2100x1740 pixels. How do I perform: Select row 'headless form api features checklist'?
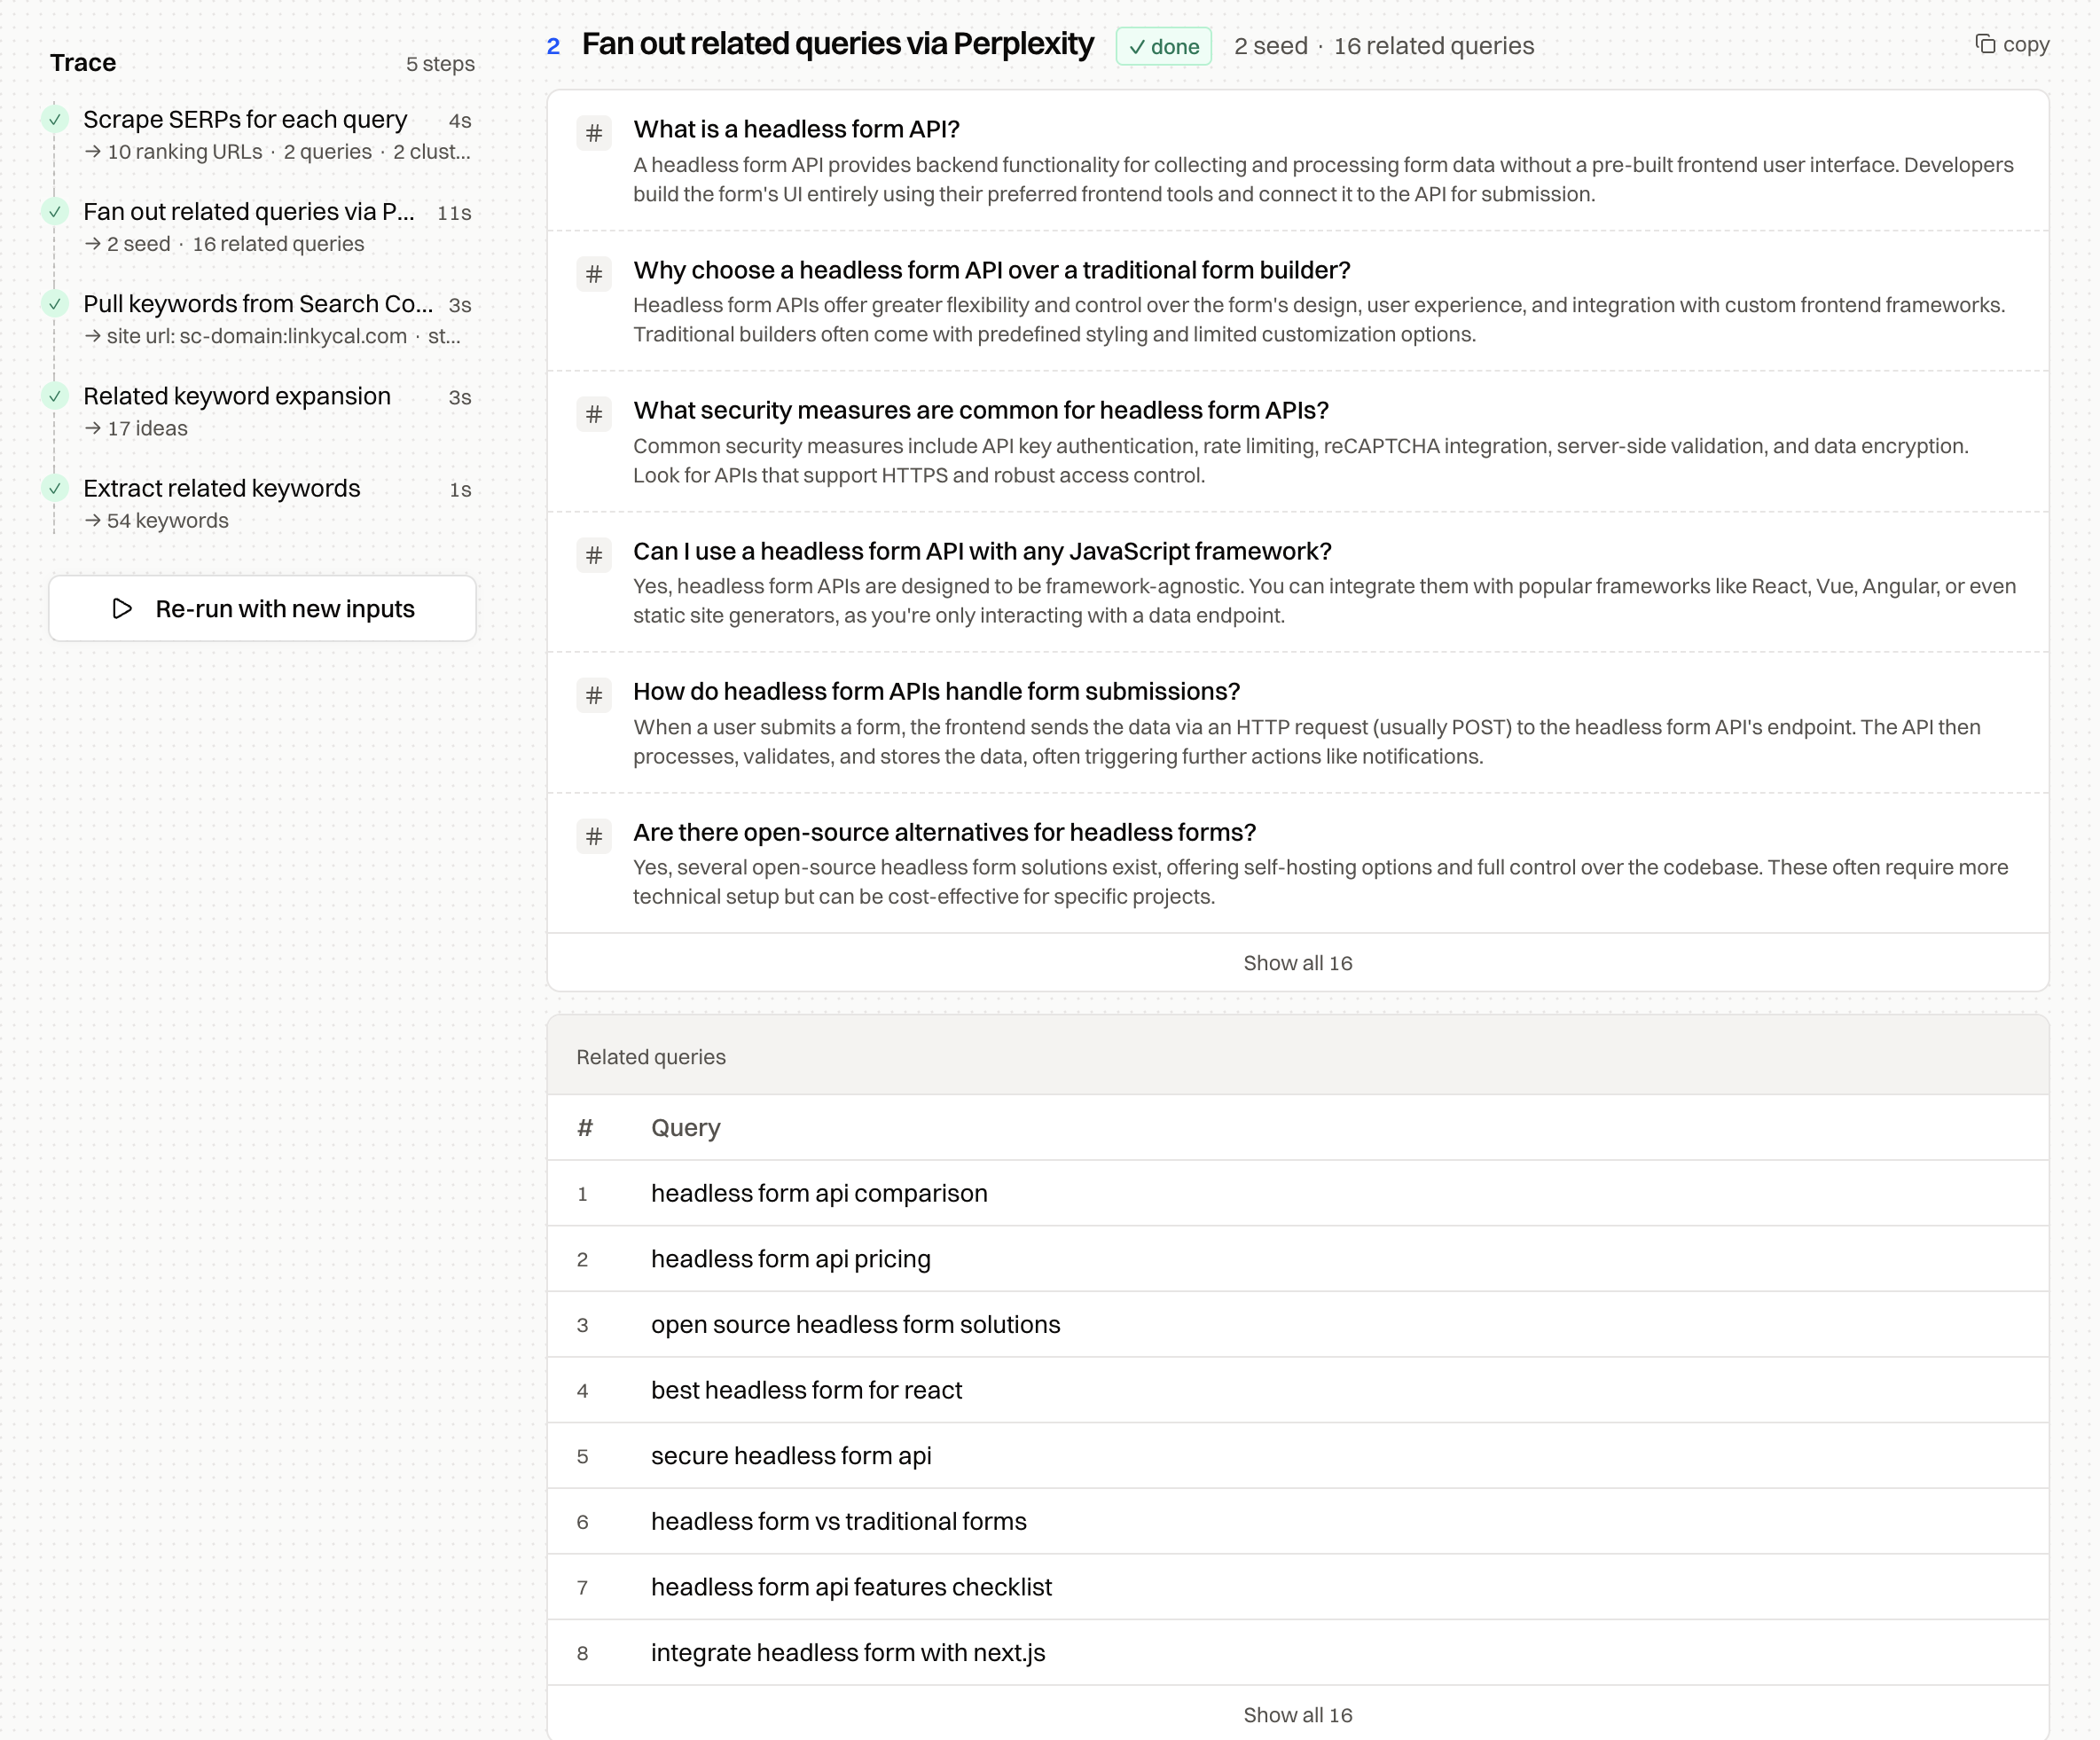1297,1587
